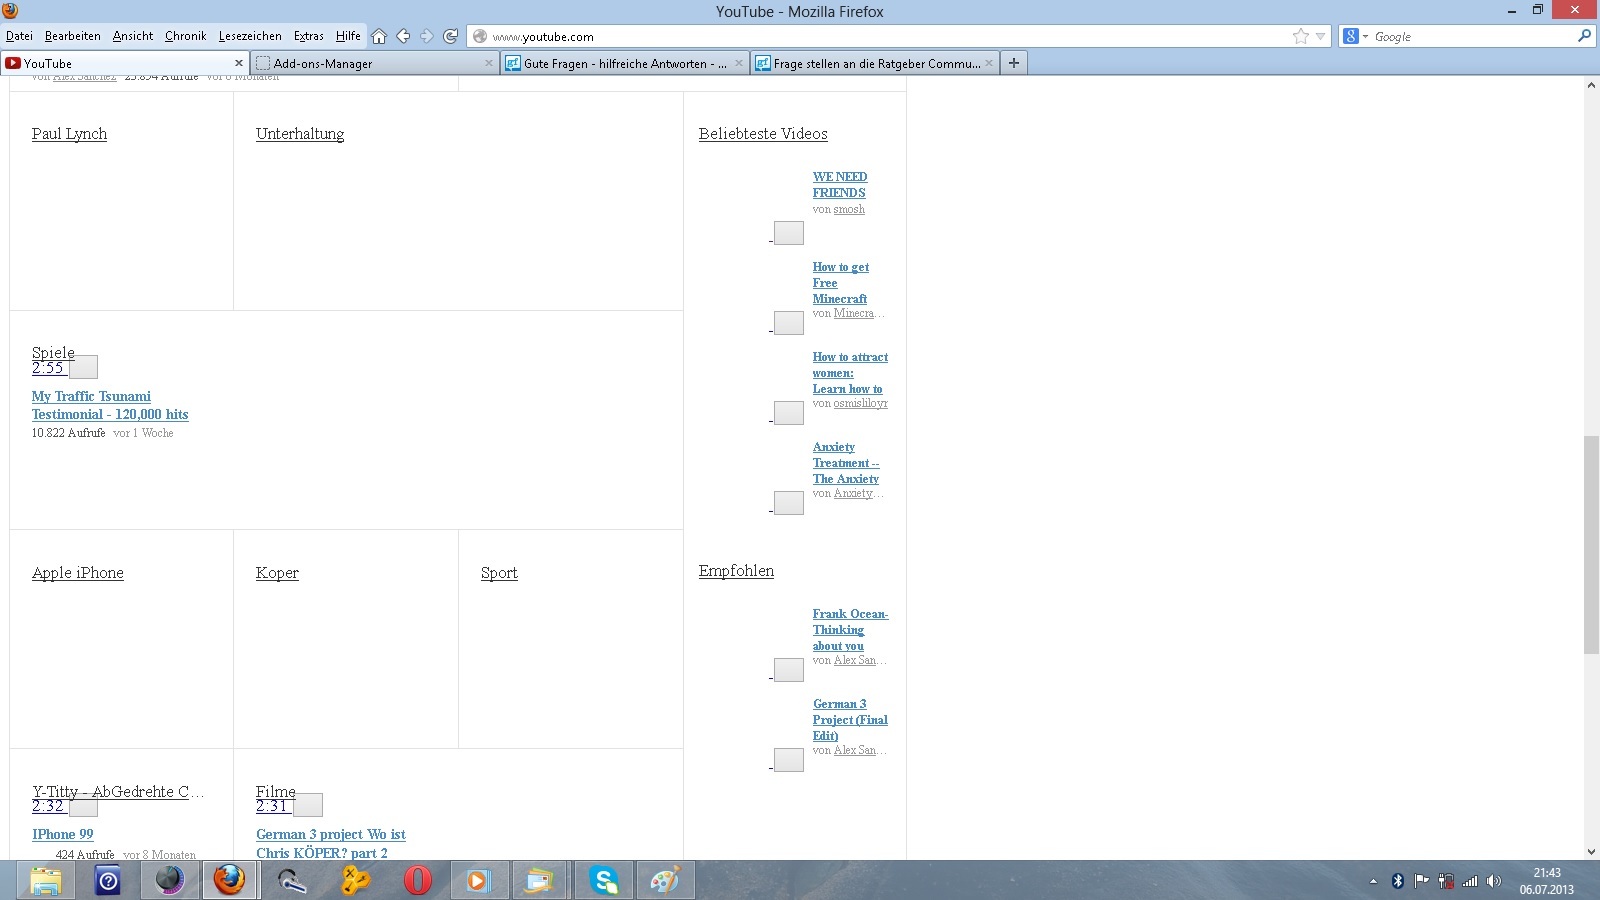Click the scrollbar down arrow
Image resolution: width=1600 pixels, height=900 pixels.
pyautogui.click(x=1591, y=852)
